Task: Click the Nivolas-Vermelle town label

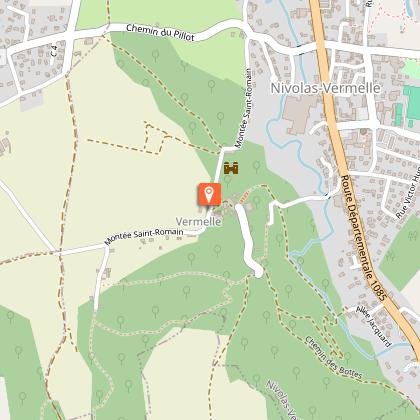Action: point(325,88)
